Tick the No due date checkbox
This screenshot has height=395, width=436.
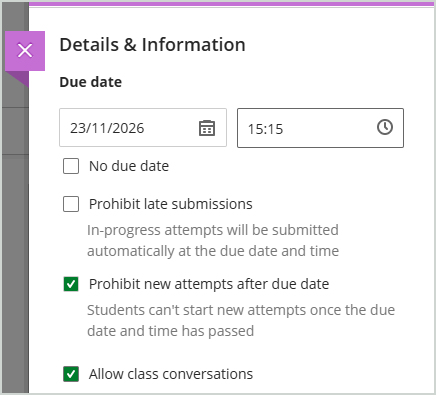click(x=71, y=166)
